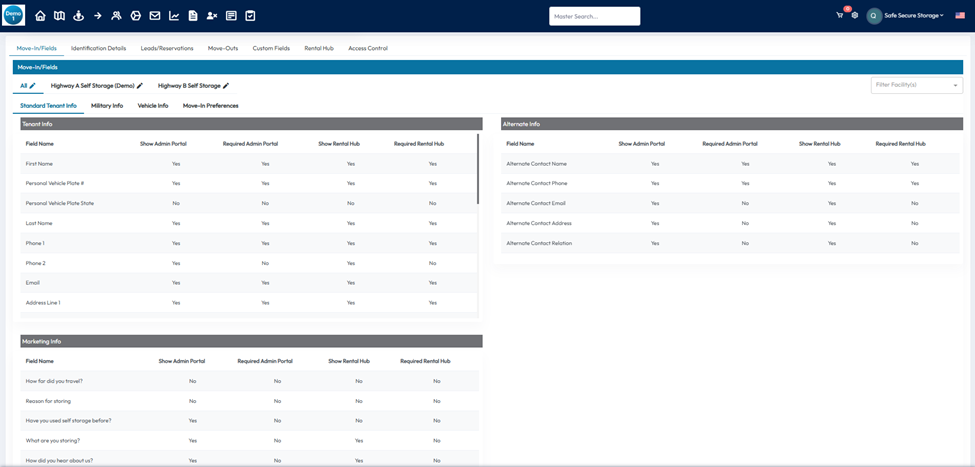Open the shopping cart
Viewport: 975px width, 467px height.
coord(840,15)
